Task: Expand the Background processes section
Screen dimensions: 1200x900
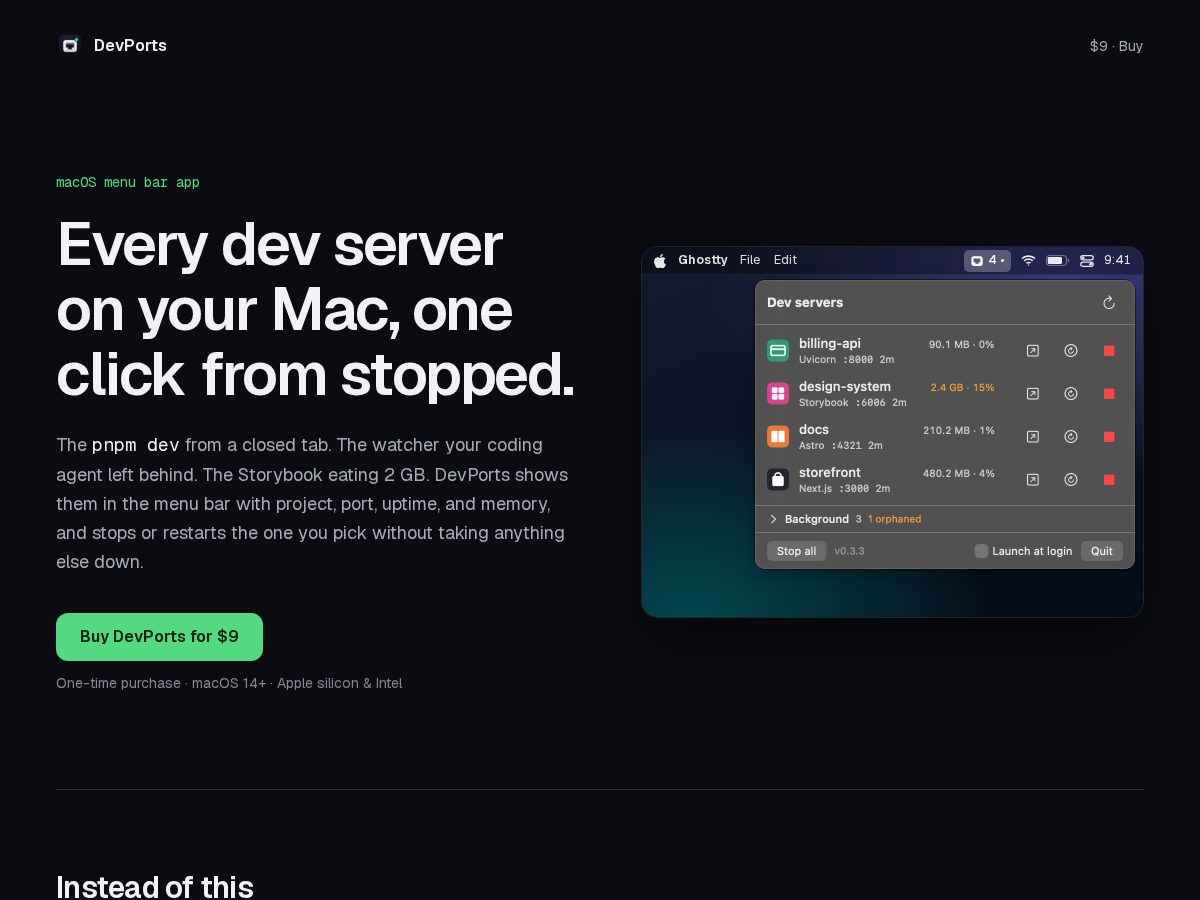Action: (x=773, y=519)
